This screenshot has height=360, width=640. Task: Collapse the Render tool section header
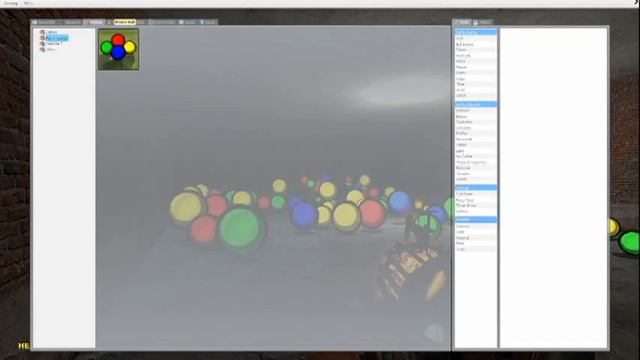(476, 220)
